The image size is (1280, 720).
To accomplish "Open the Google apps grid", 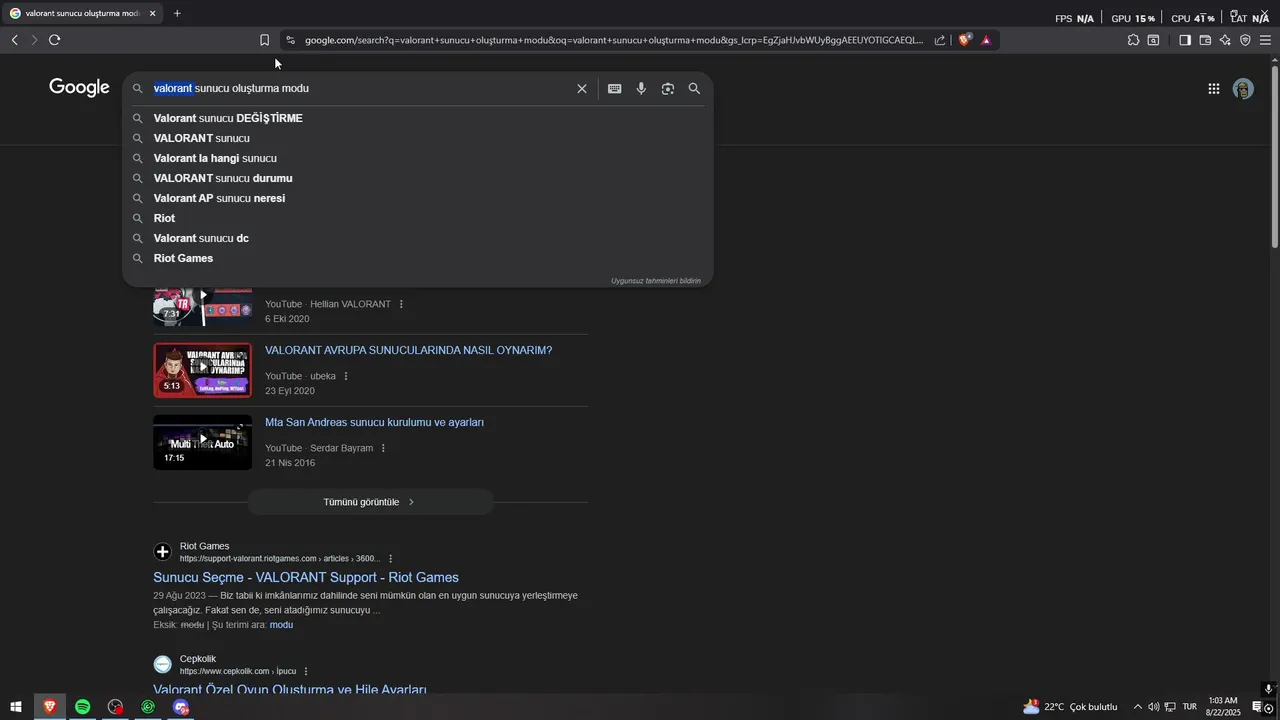I will pos(1214,89).
